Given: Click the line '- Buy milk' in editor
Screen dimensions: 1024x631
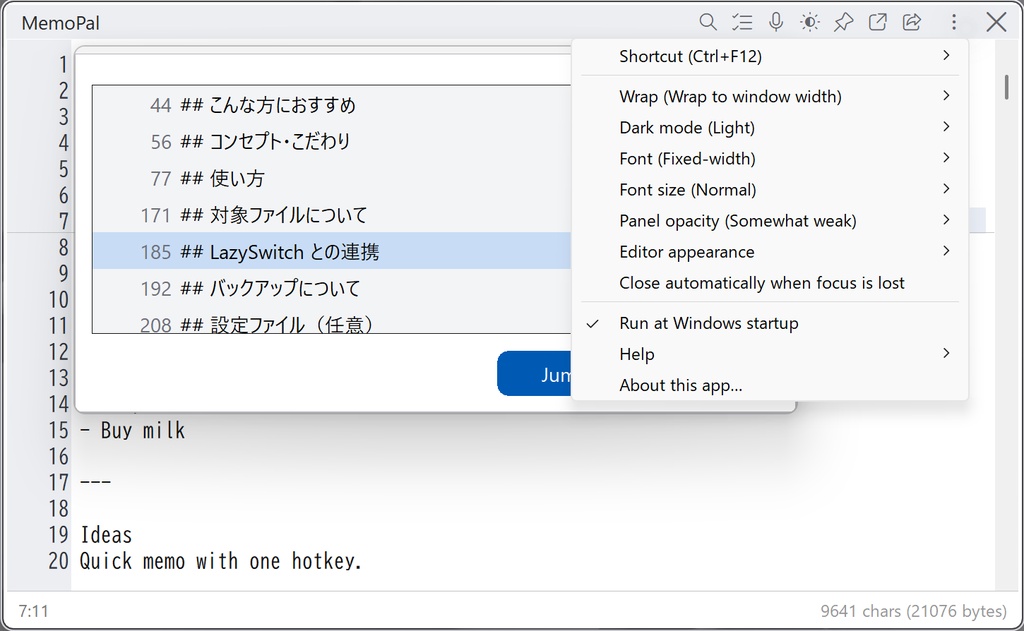Looking at the screenshot, I should (133, 430).
